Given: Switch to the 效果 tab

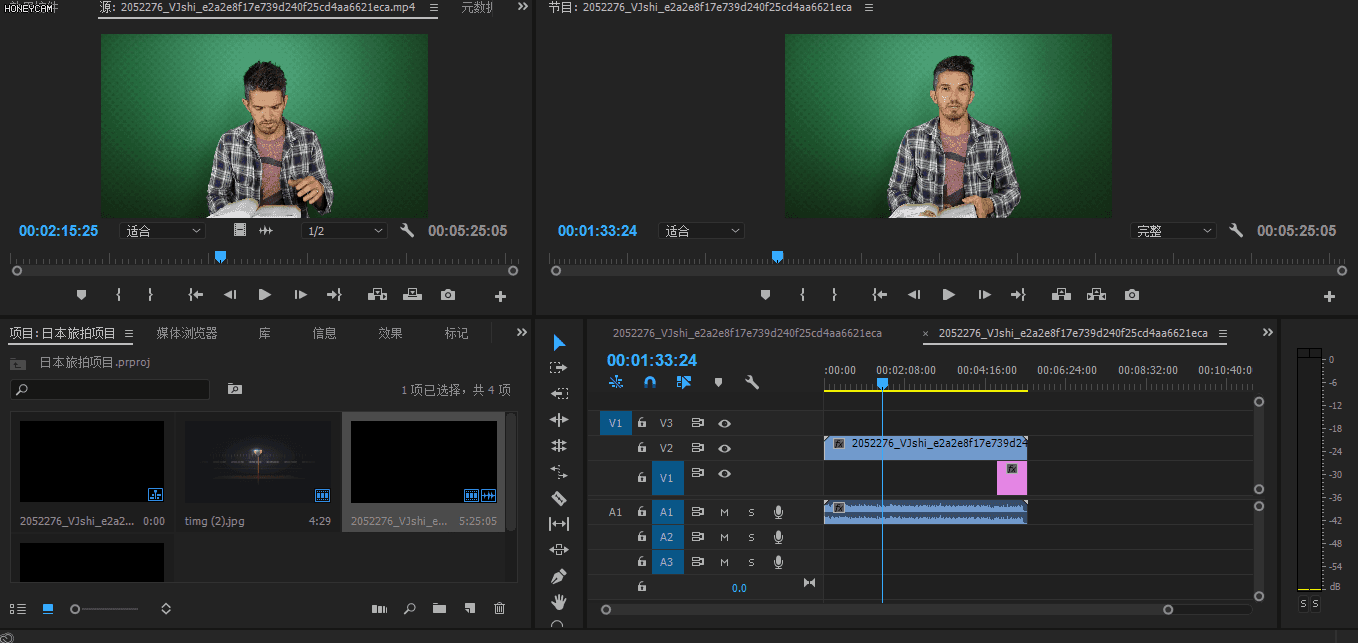Looking at the screenshot, I should (390, 333).
